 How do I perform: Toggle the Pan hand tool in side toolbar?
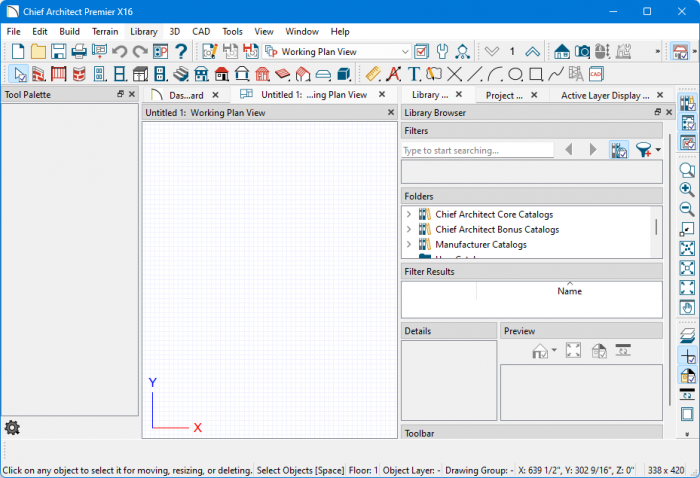coord(687,307)
